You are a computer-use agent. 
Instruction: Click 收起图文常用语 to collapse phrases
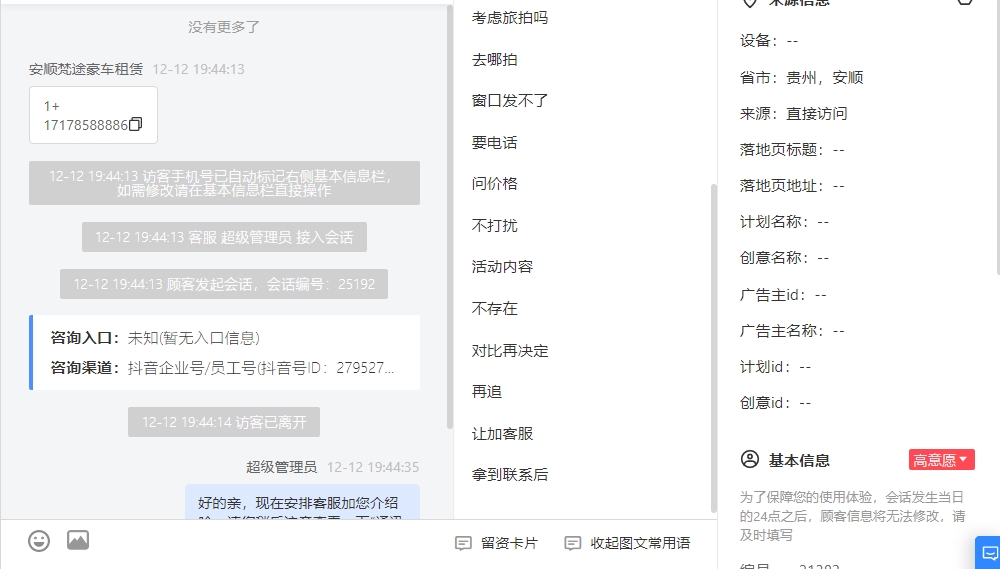point(628,543)
